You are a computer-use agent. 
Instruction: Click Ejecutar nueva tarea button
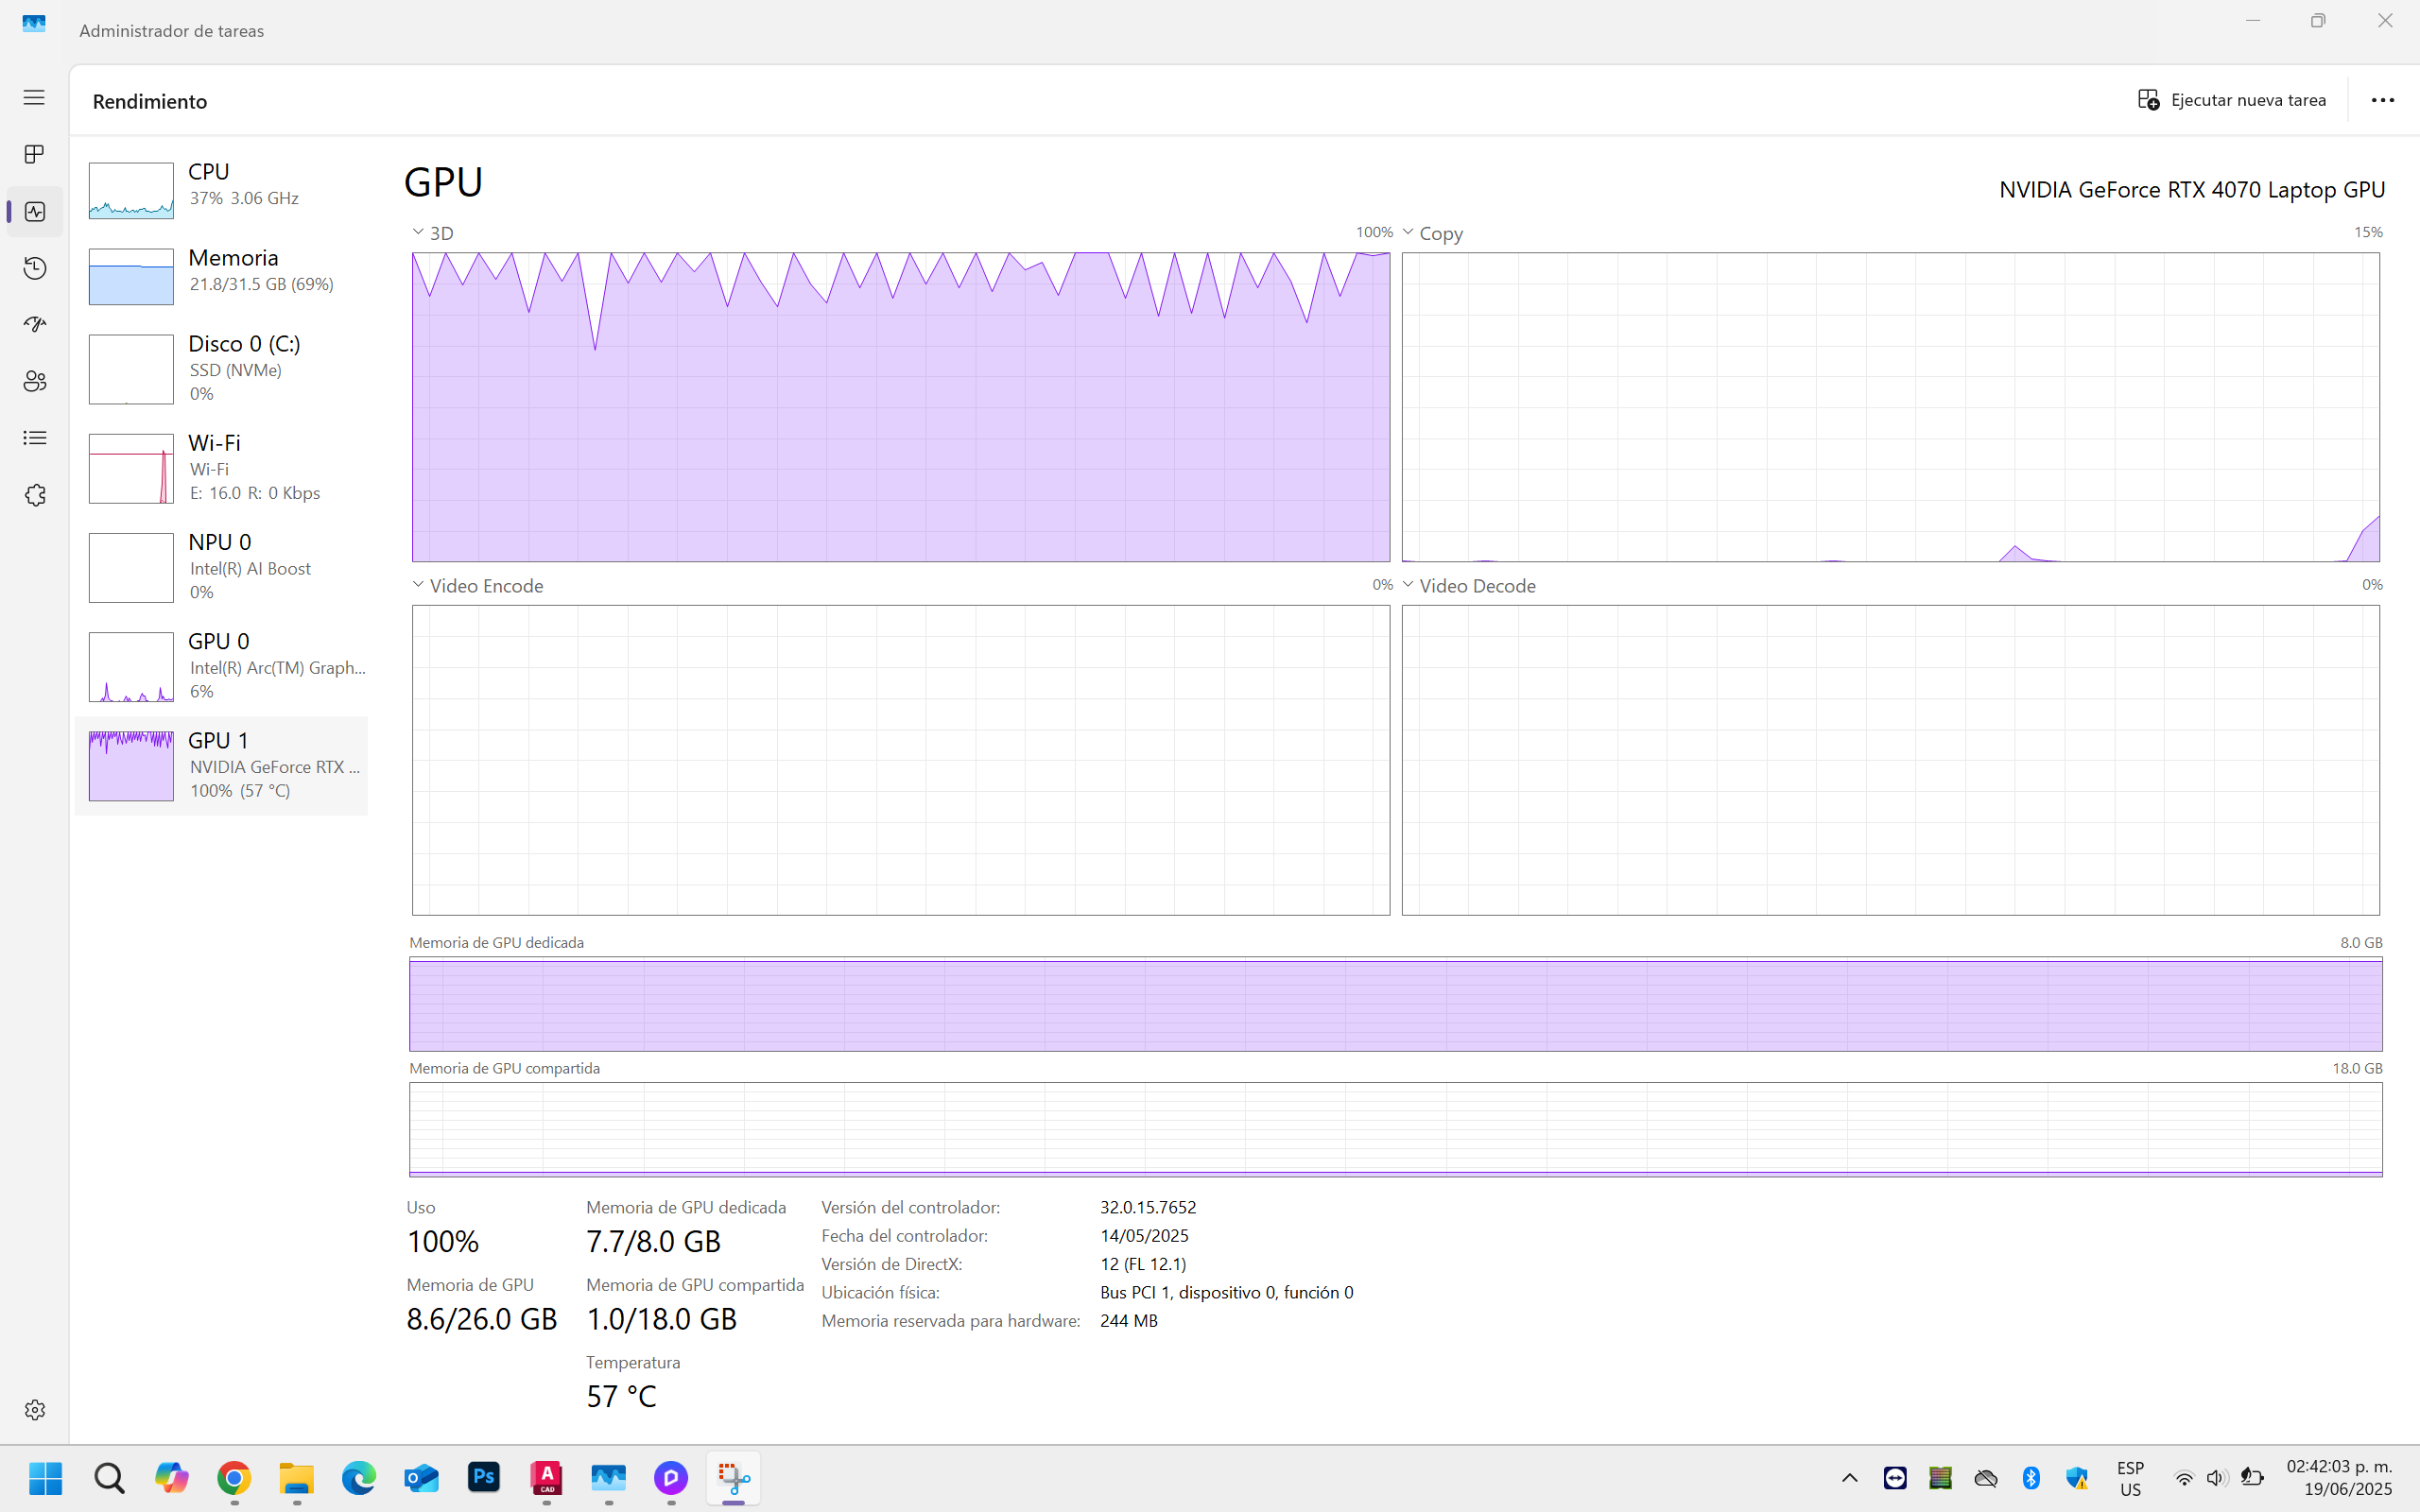(x=2232, y=100)
